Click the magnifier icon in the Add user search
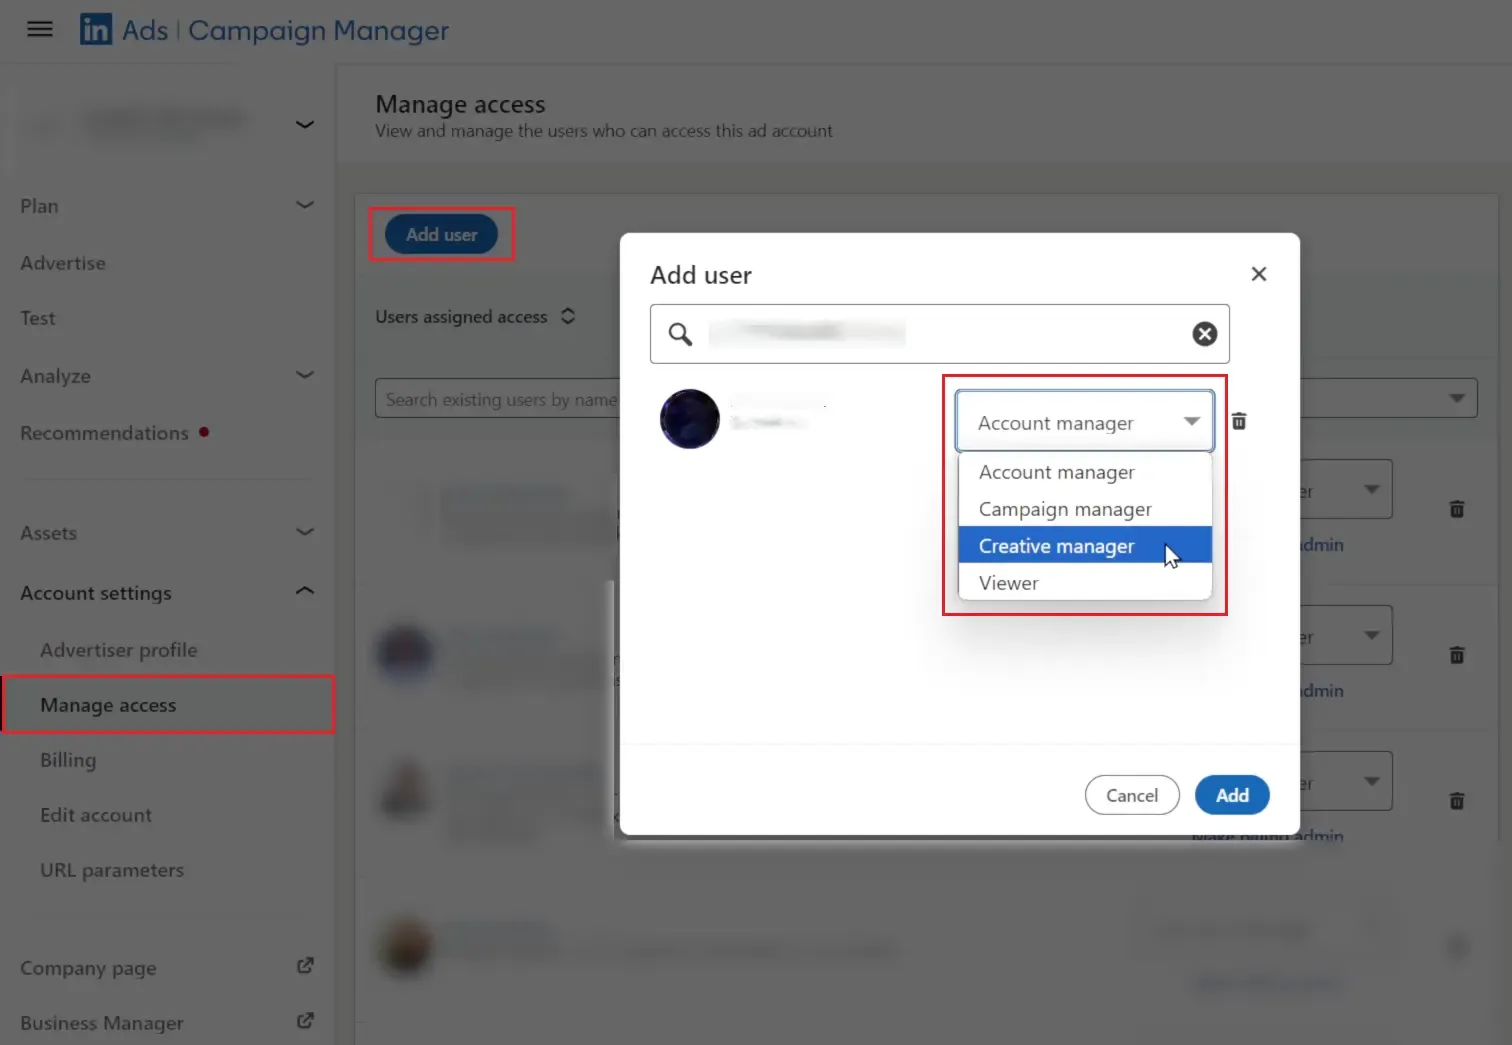Viewport: 1512px width, 1045px height. tap(681, 334)
